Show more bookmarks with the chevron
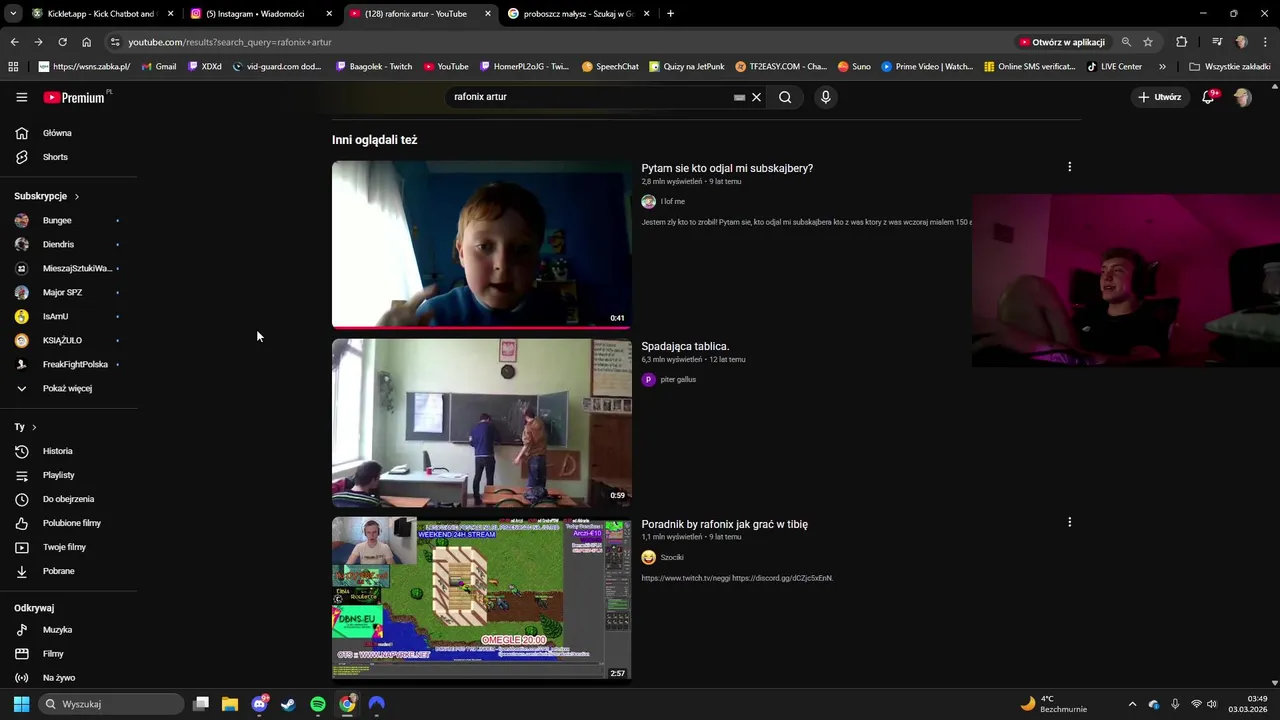Image resolution: width=1280 pixels, height=720 pixels. tap(1162, 67)
